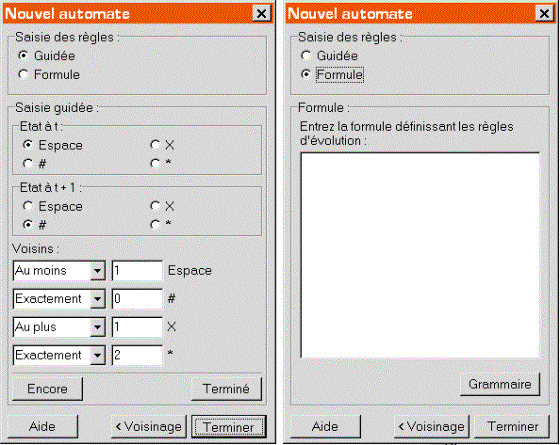Open the Grammaire button
This screenshot has height=445, width=560.
[x=500, y=384]
